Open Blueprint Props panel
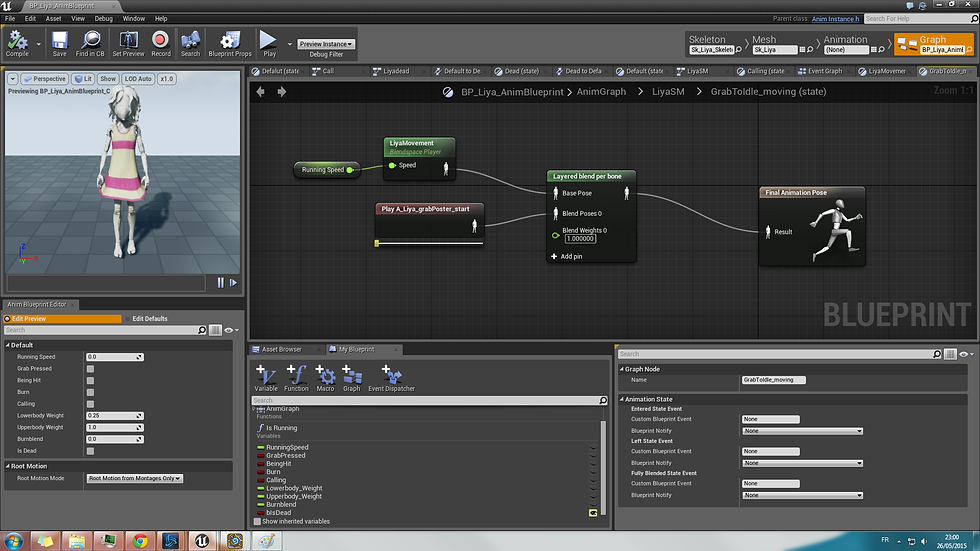 (x=230, y=44)
